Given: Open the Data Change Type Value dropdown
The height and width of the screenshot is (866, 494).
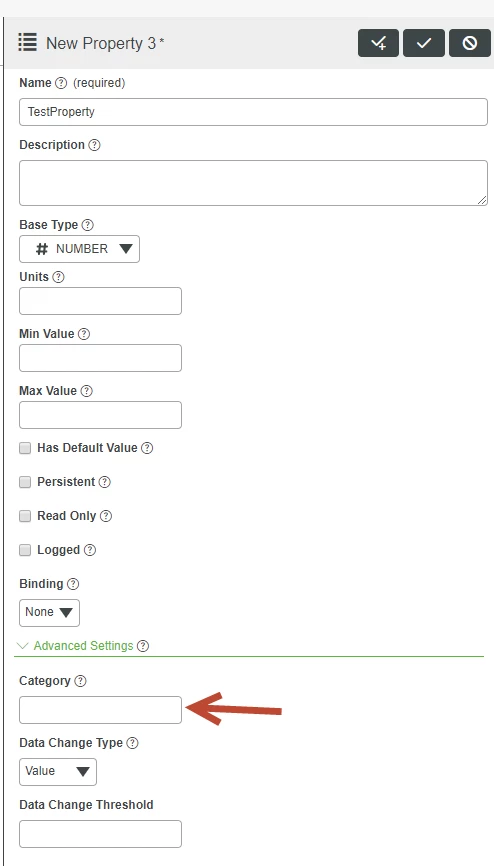Looking at the screenshot, I should 58,772.
